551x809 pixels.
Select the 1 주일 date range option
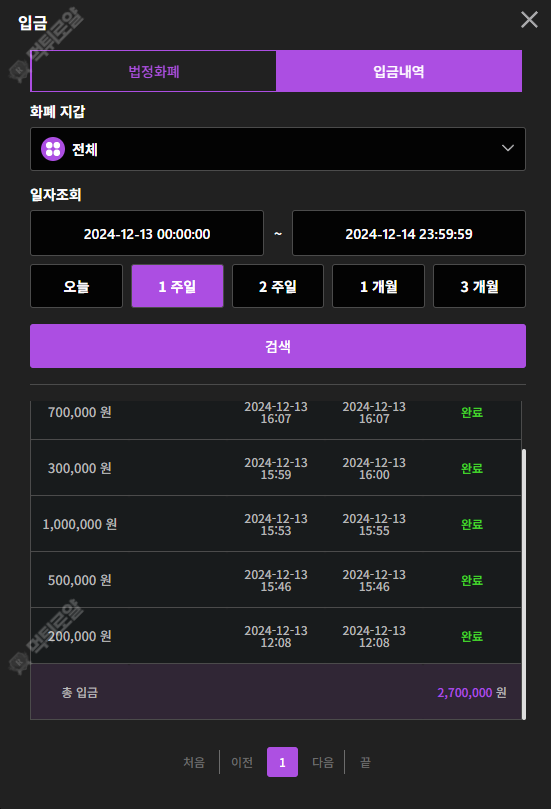pyautogui.click(x=177, y=286)
